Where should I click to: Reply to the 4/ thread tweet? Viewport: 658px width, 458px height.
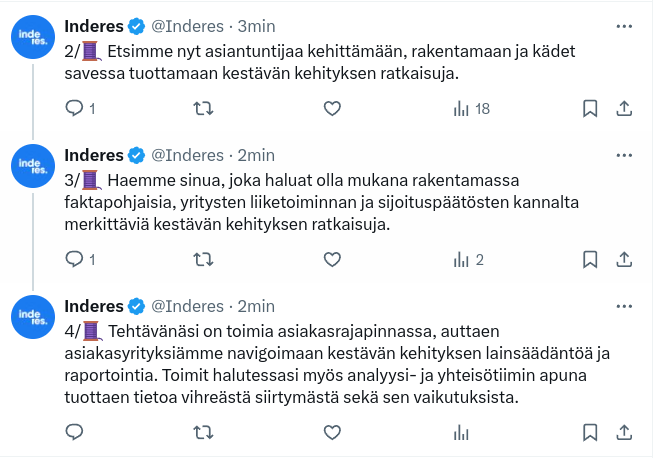pos(73,432)
